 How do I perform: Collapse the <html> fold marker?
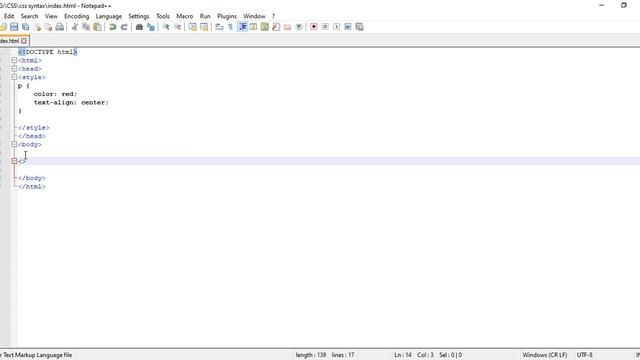(14, 60)
